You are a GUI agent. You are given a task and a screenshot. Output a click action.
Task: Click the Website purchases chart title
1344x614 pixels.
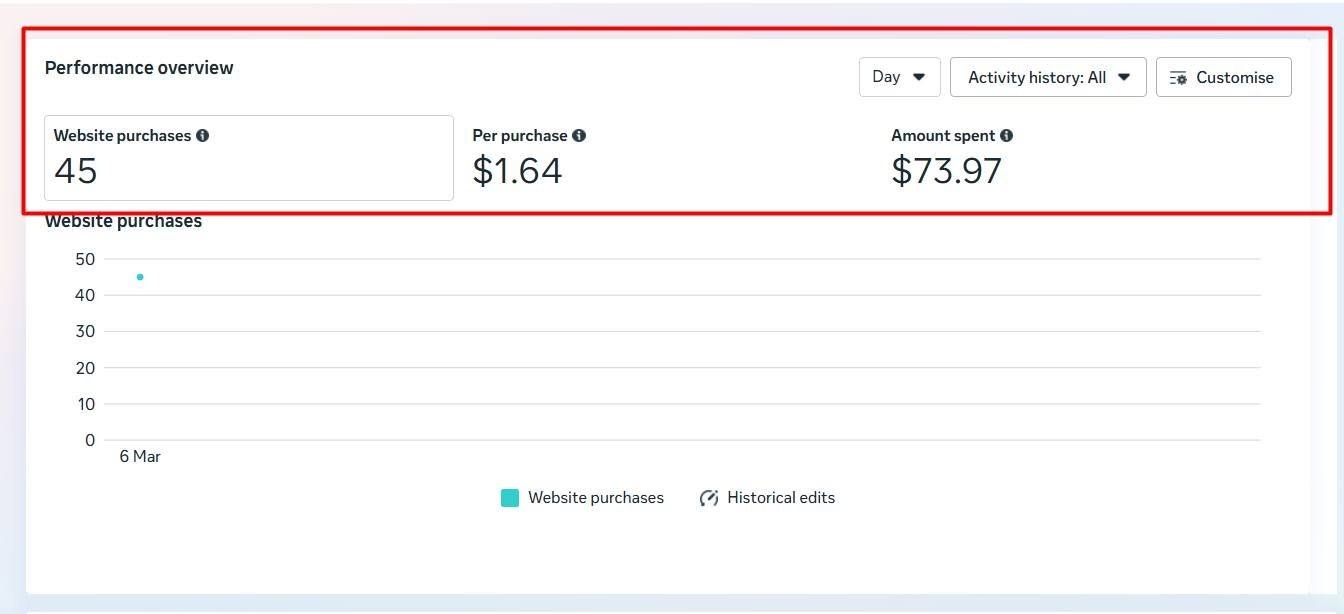[123, 221]
